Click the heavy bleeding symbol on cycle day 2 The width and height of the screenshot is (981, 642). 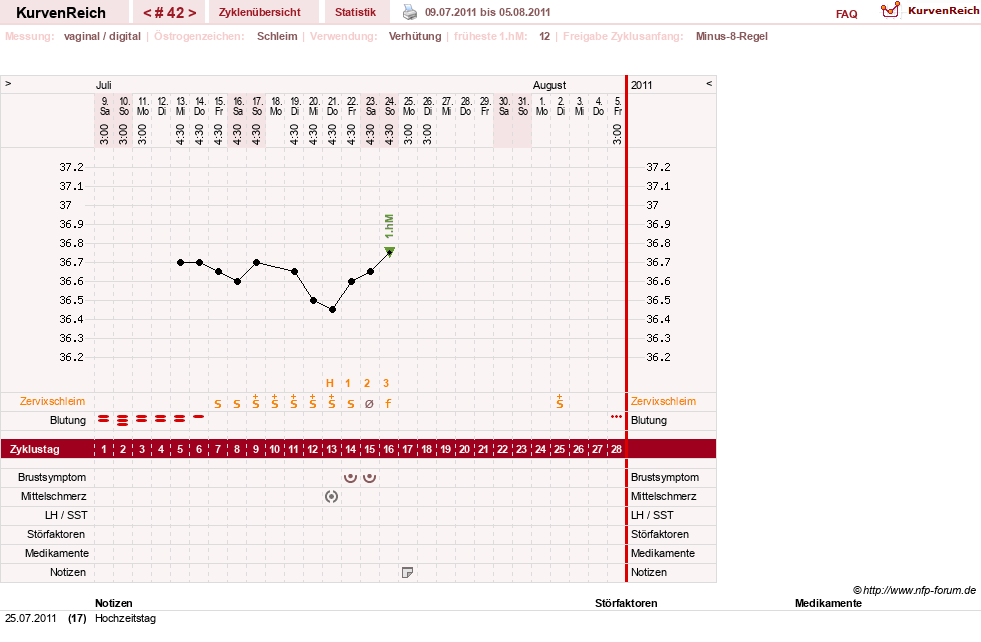pos(123,420)
